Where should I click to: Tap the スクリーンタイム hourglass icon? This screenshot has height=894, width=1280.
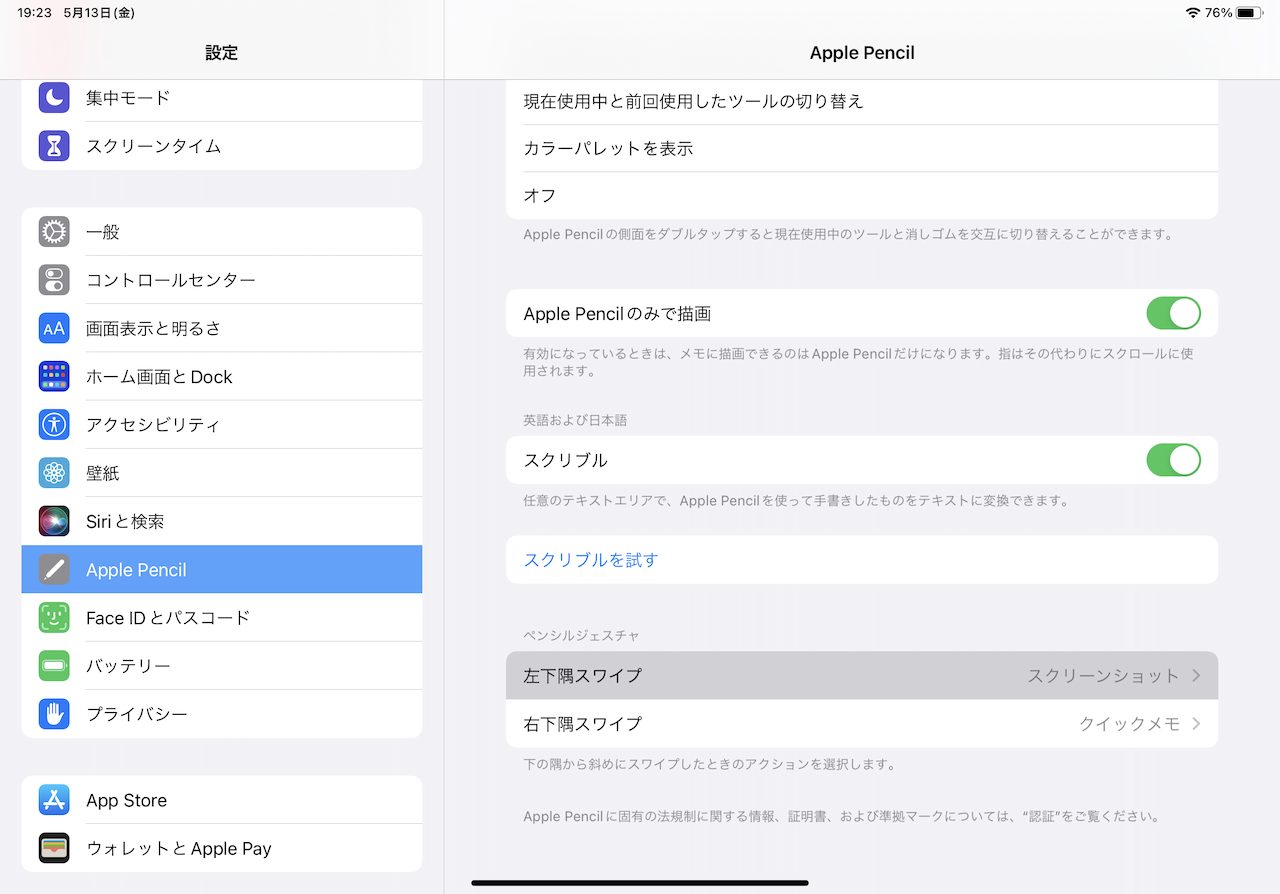coord(54,146)
